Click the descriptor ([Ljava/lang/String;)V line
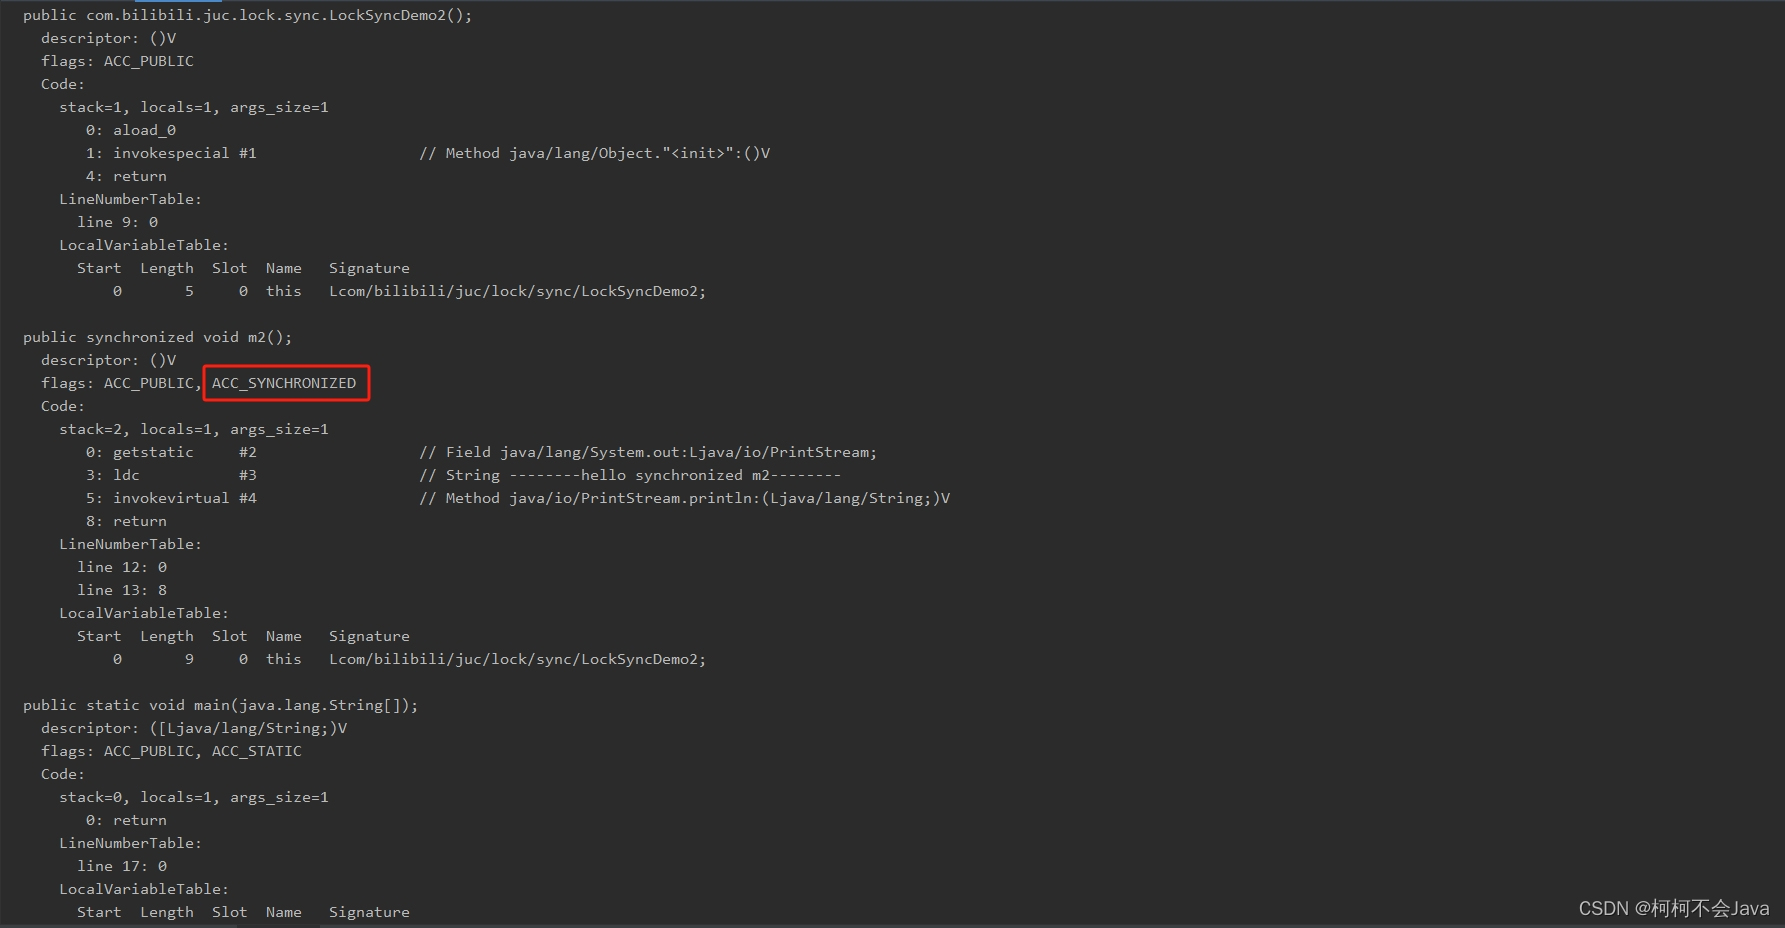The image size is (1785, 928). pos(194,728)
